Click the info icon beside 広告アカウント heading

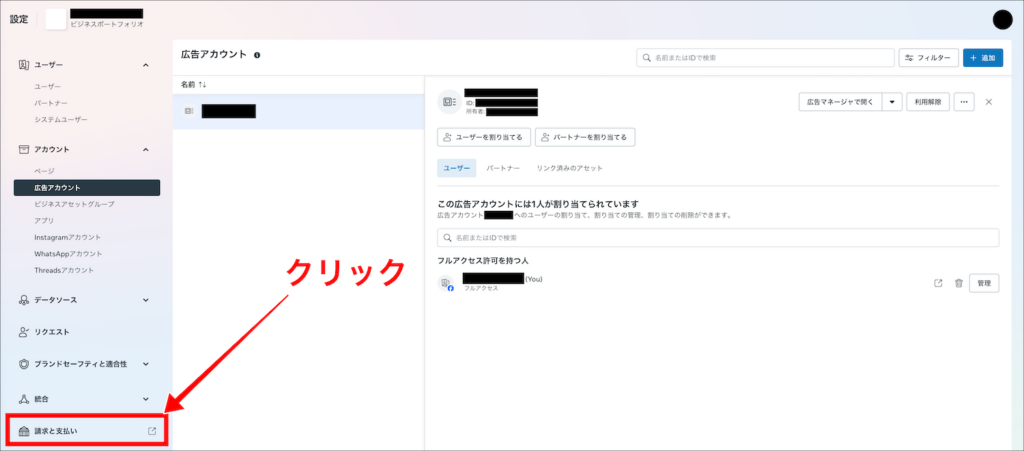(x=257, y=55)
